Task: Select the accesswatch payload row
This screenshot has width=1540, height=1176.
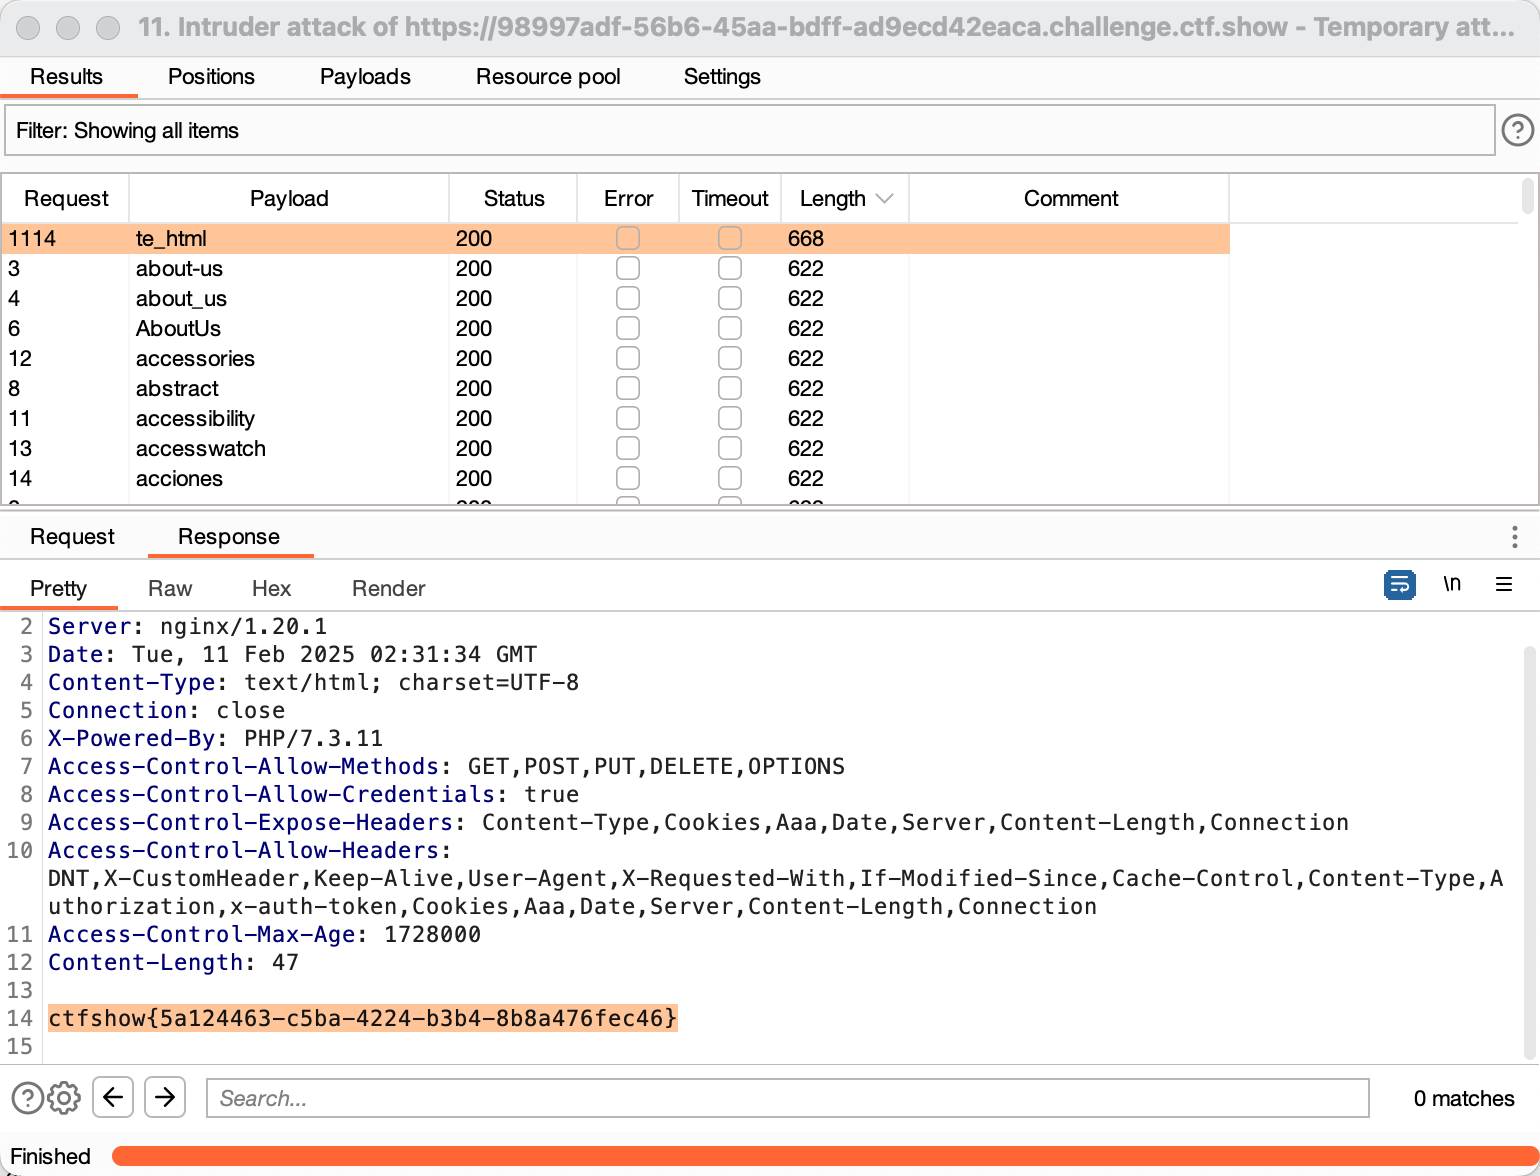Action: (616, 448)
